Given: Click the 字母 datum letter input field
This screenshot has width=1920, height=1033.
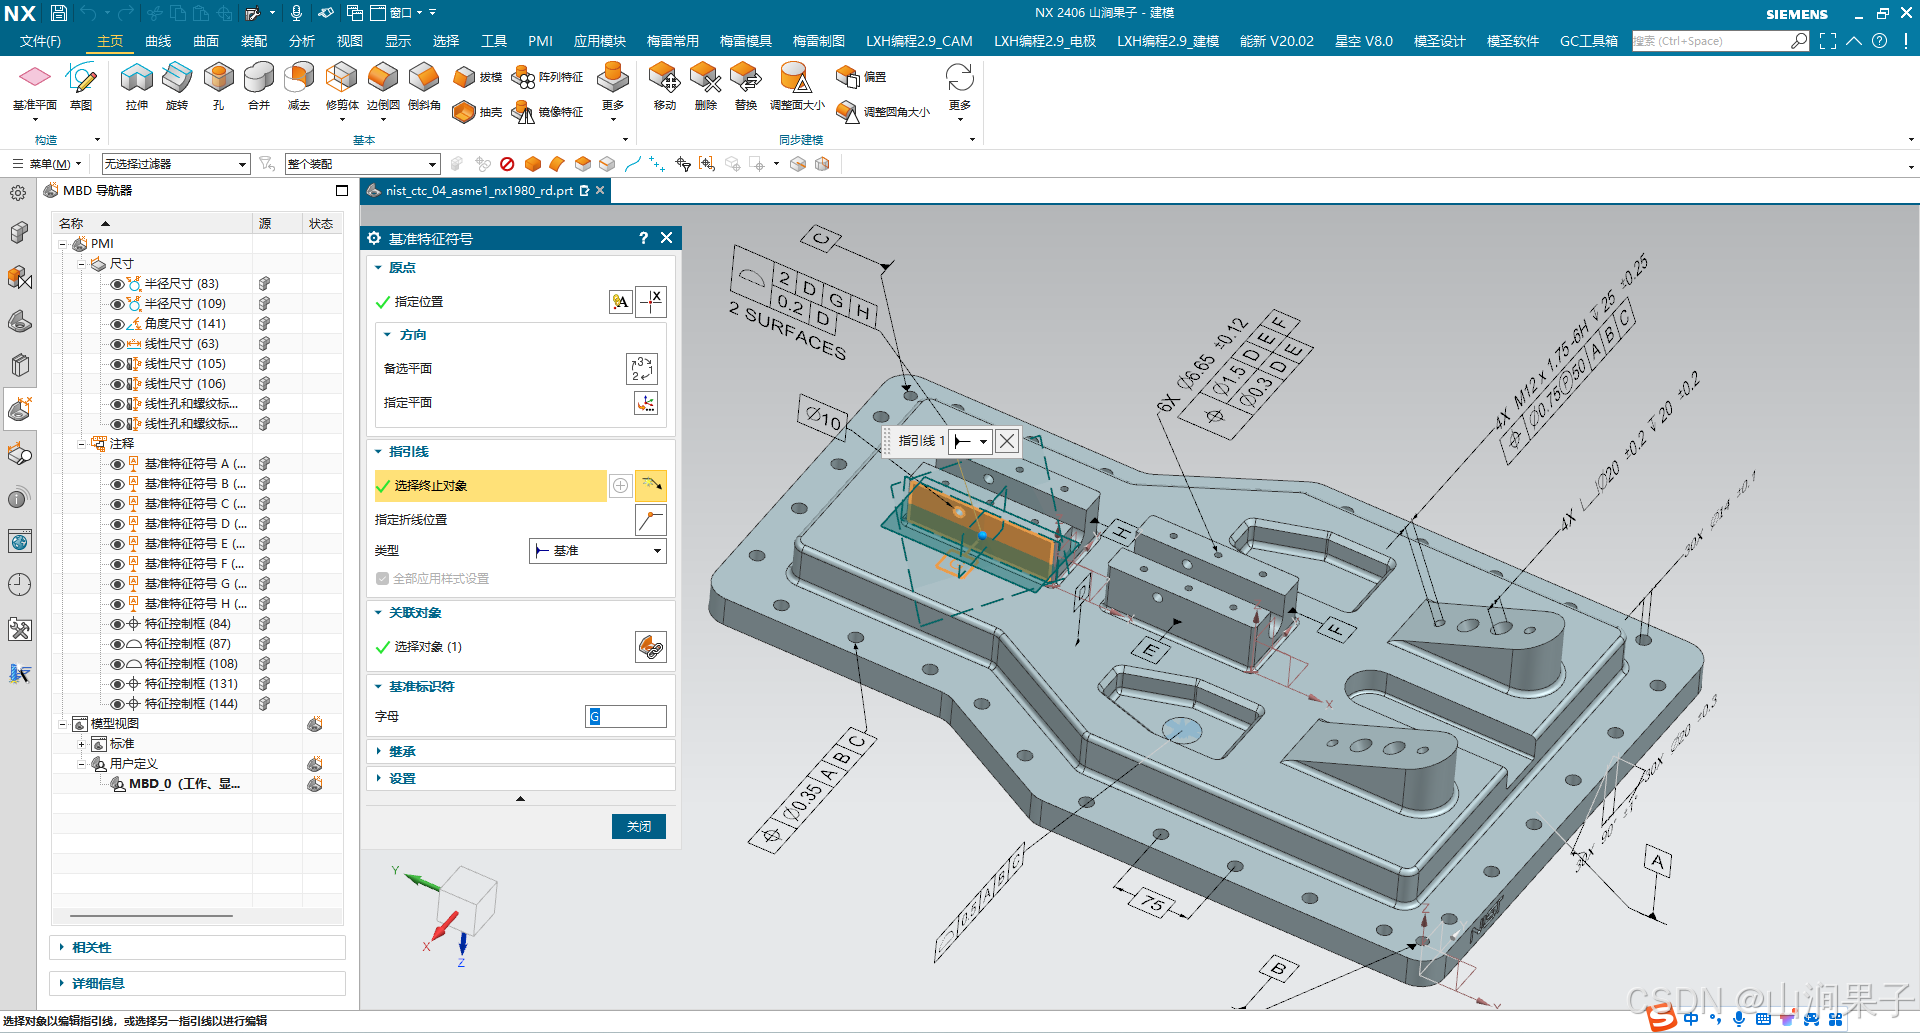Looking at the screenshot, I should (626, 717).
